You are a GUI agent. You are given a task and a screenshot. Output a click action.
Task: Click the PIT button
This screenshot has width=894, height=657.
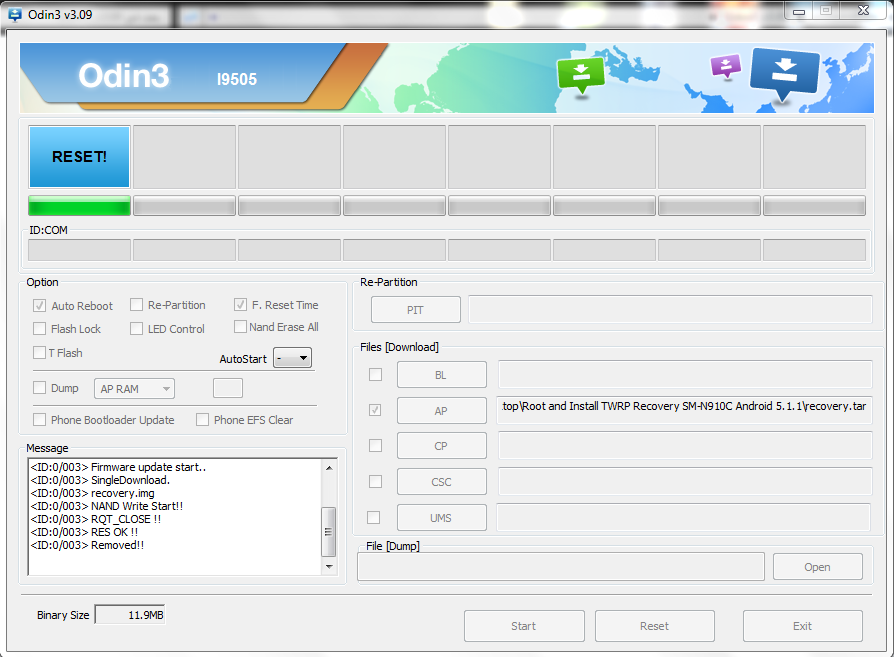pyautogui.click(x=416, y=310)
